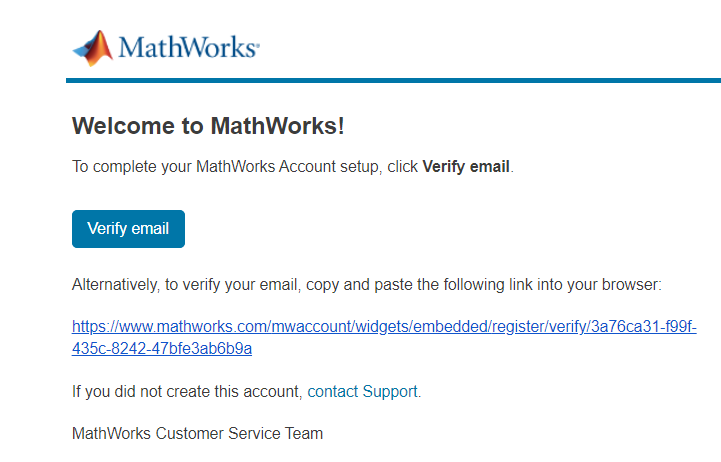Click the wrapped link ending 47bfe3ab6b9a

tap(162, 348)
